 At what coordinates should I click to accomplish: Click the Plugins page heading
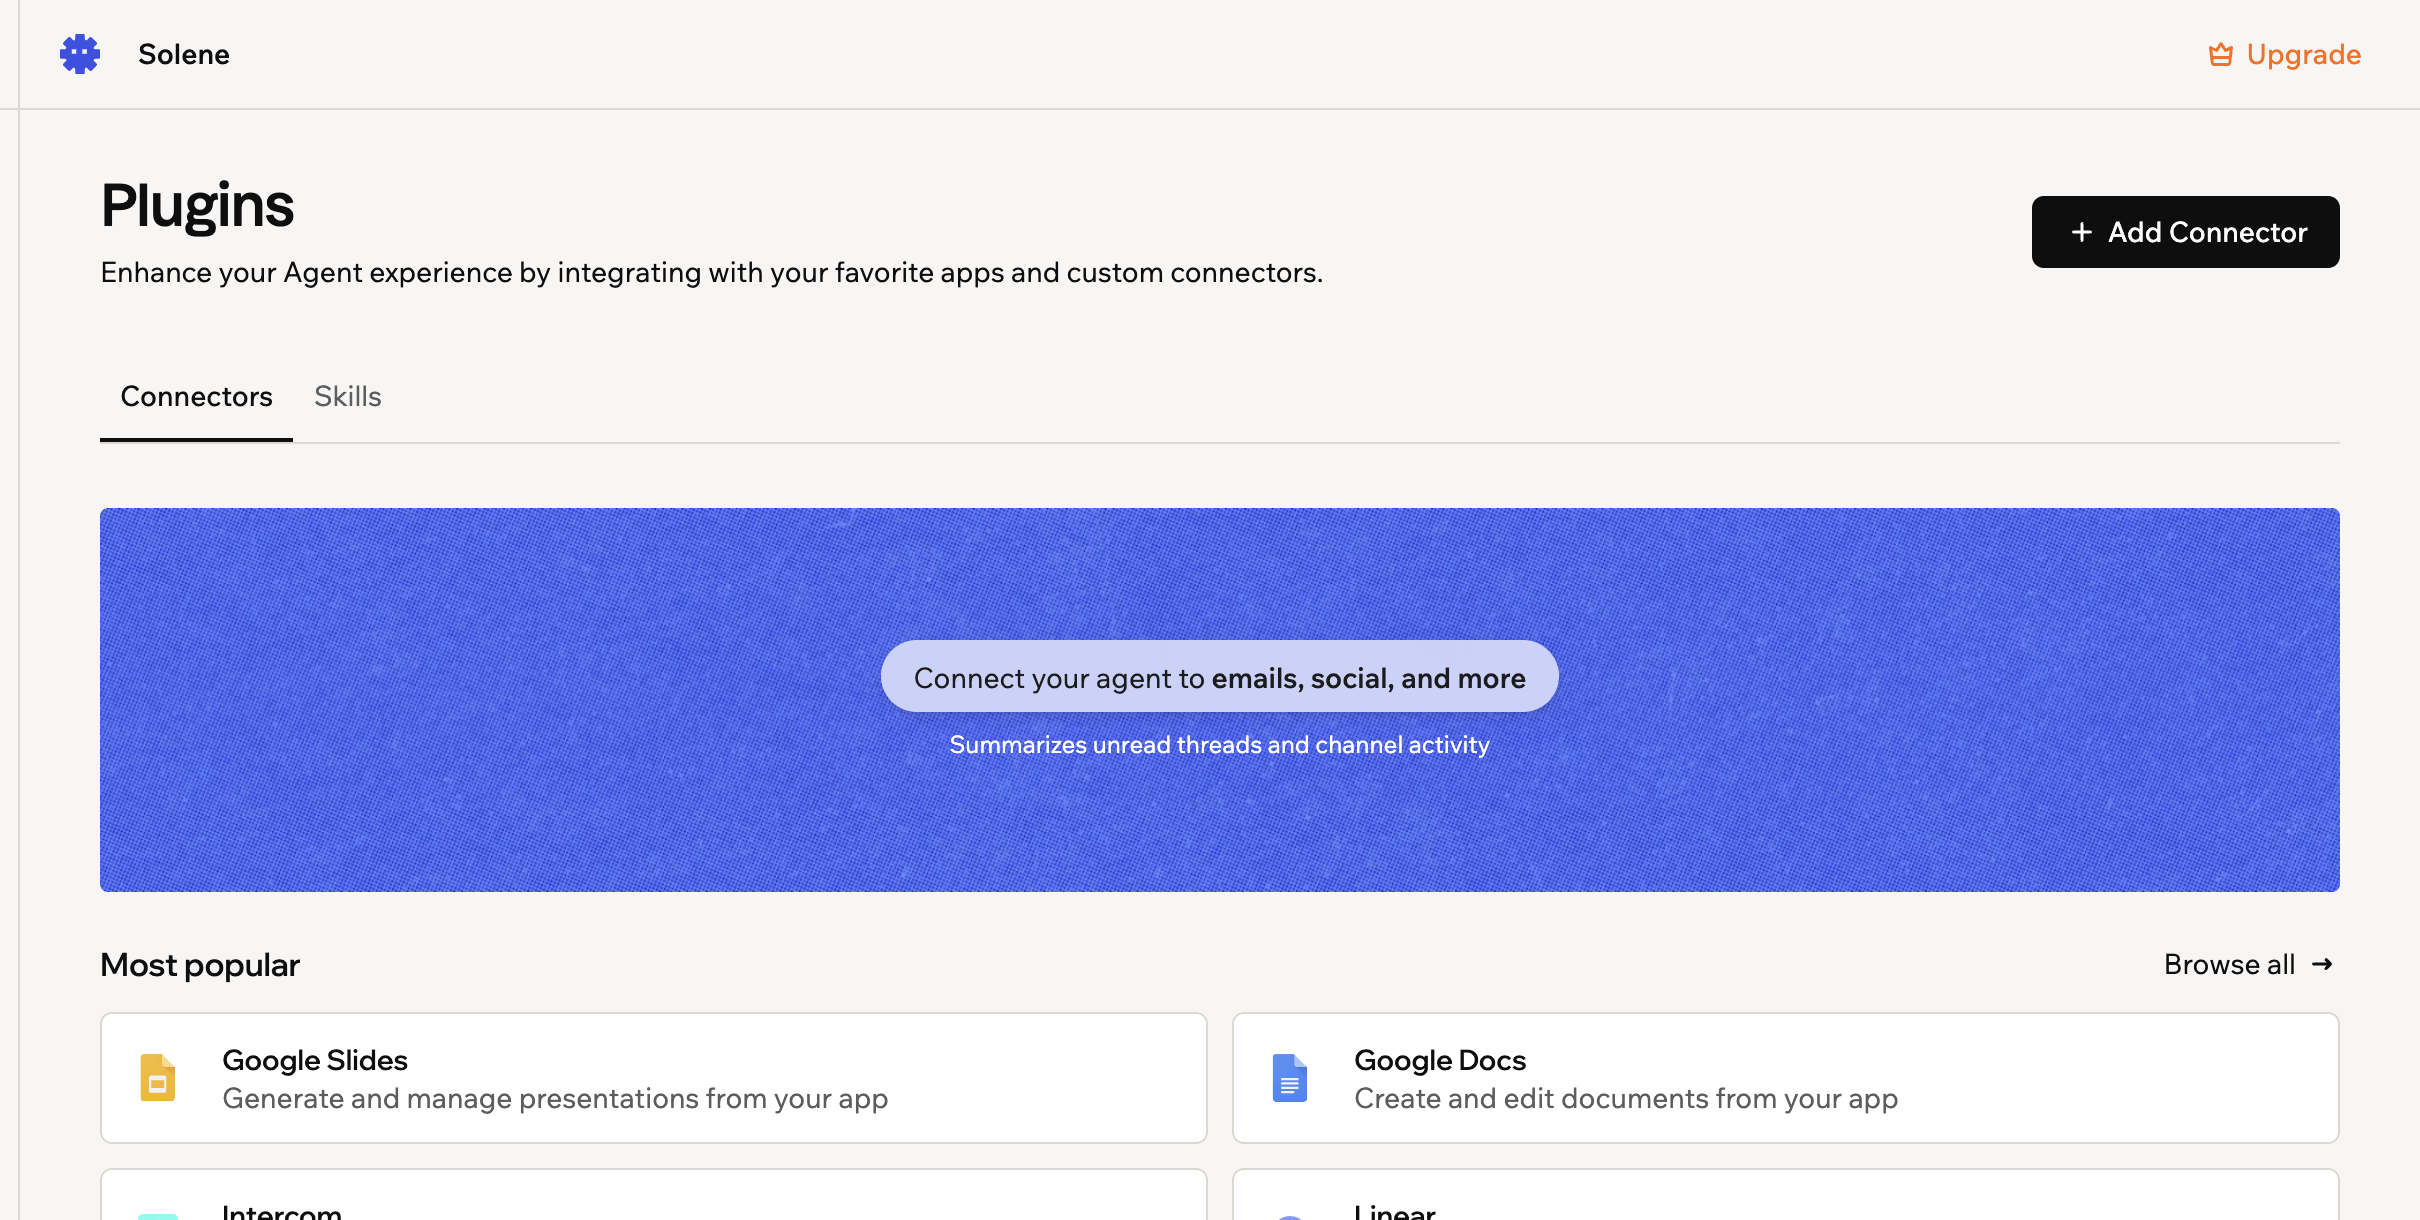pos(197,206)
